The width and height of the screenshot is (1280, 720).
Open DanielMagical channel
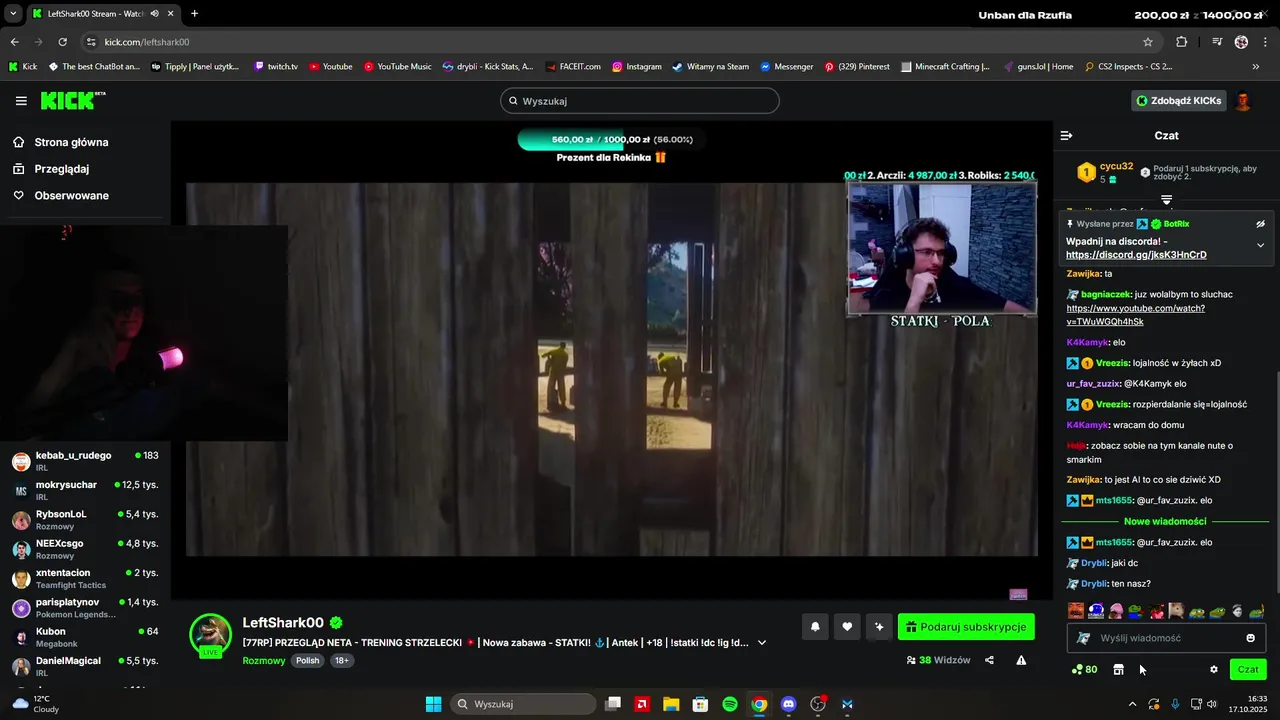85,666
